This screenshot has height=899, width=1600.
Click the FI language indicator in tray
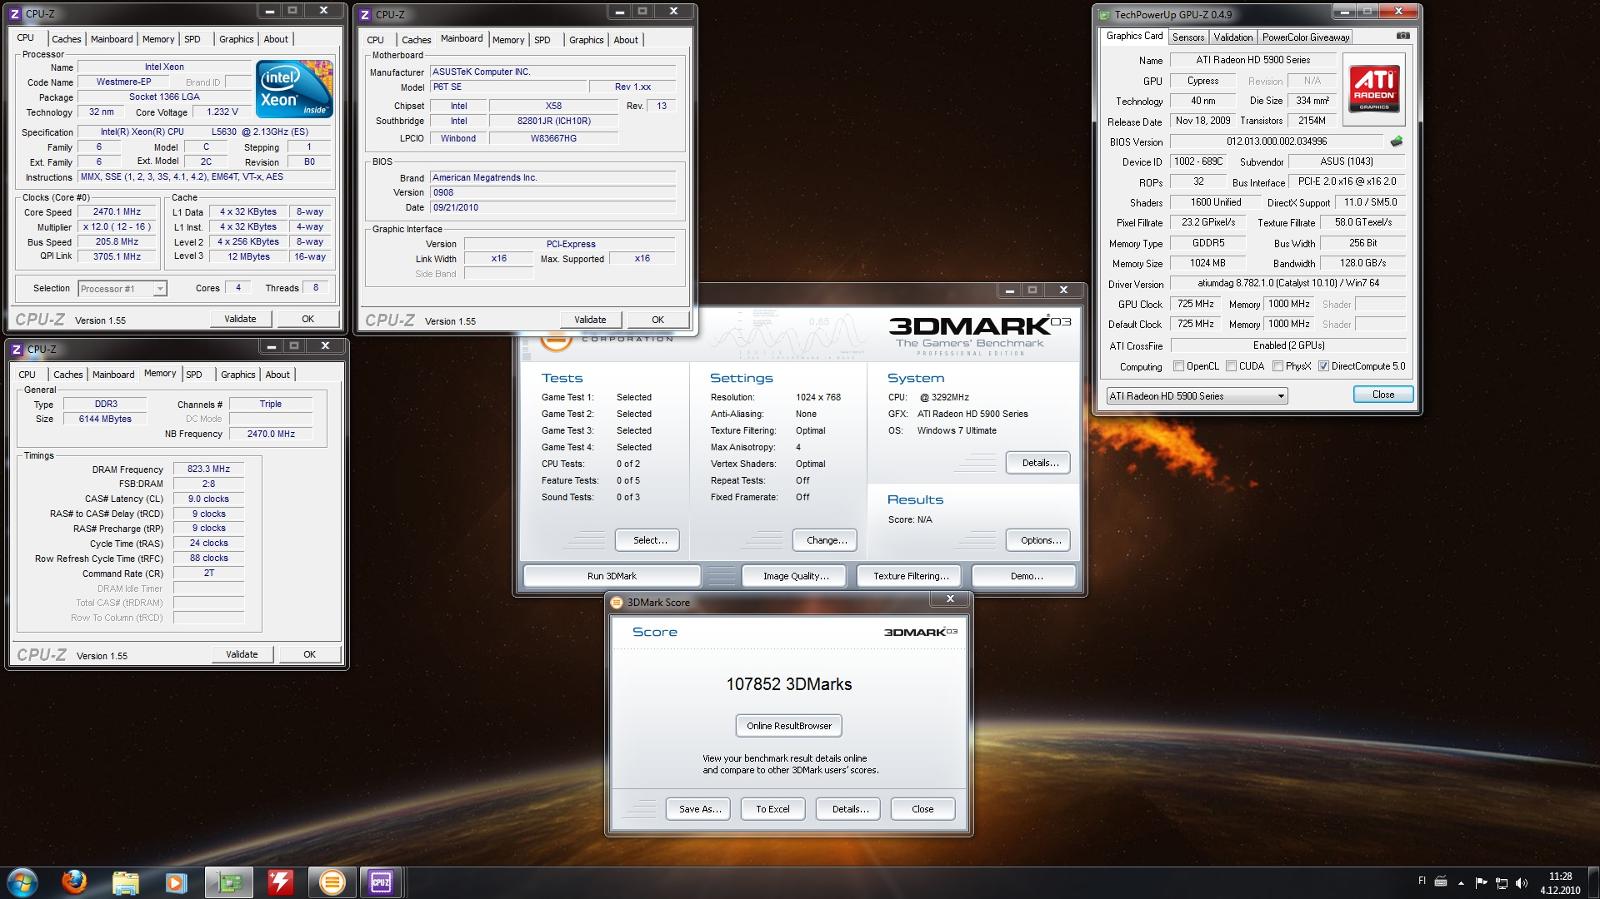[x=1422, y=881]
